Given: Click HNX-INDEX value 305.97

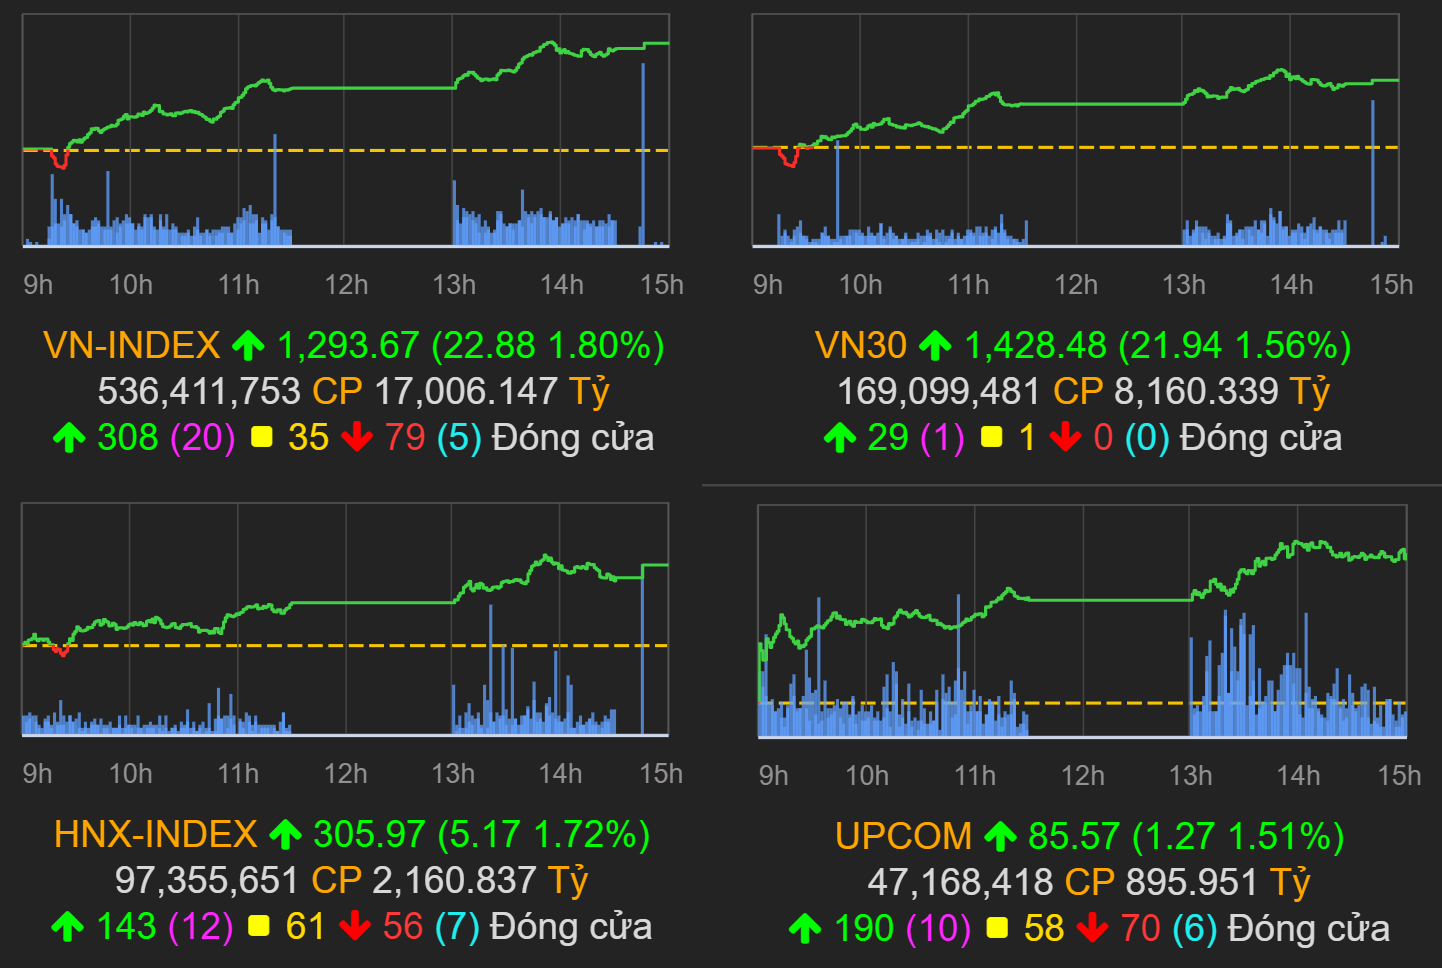Looking at the screenshot, I should coord(370,835).
